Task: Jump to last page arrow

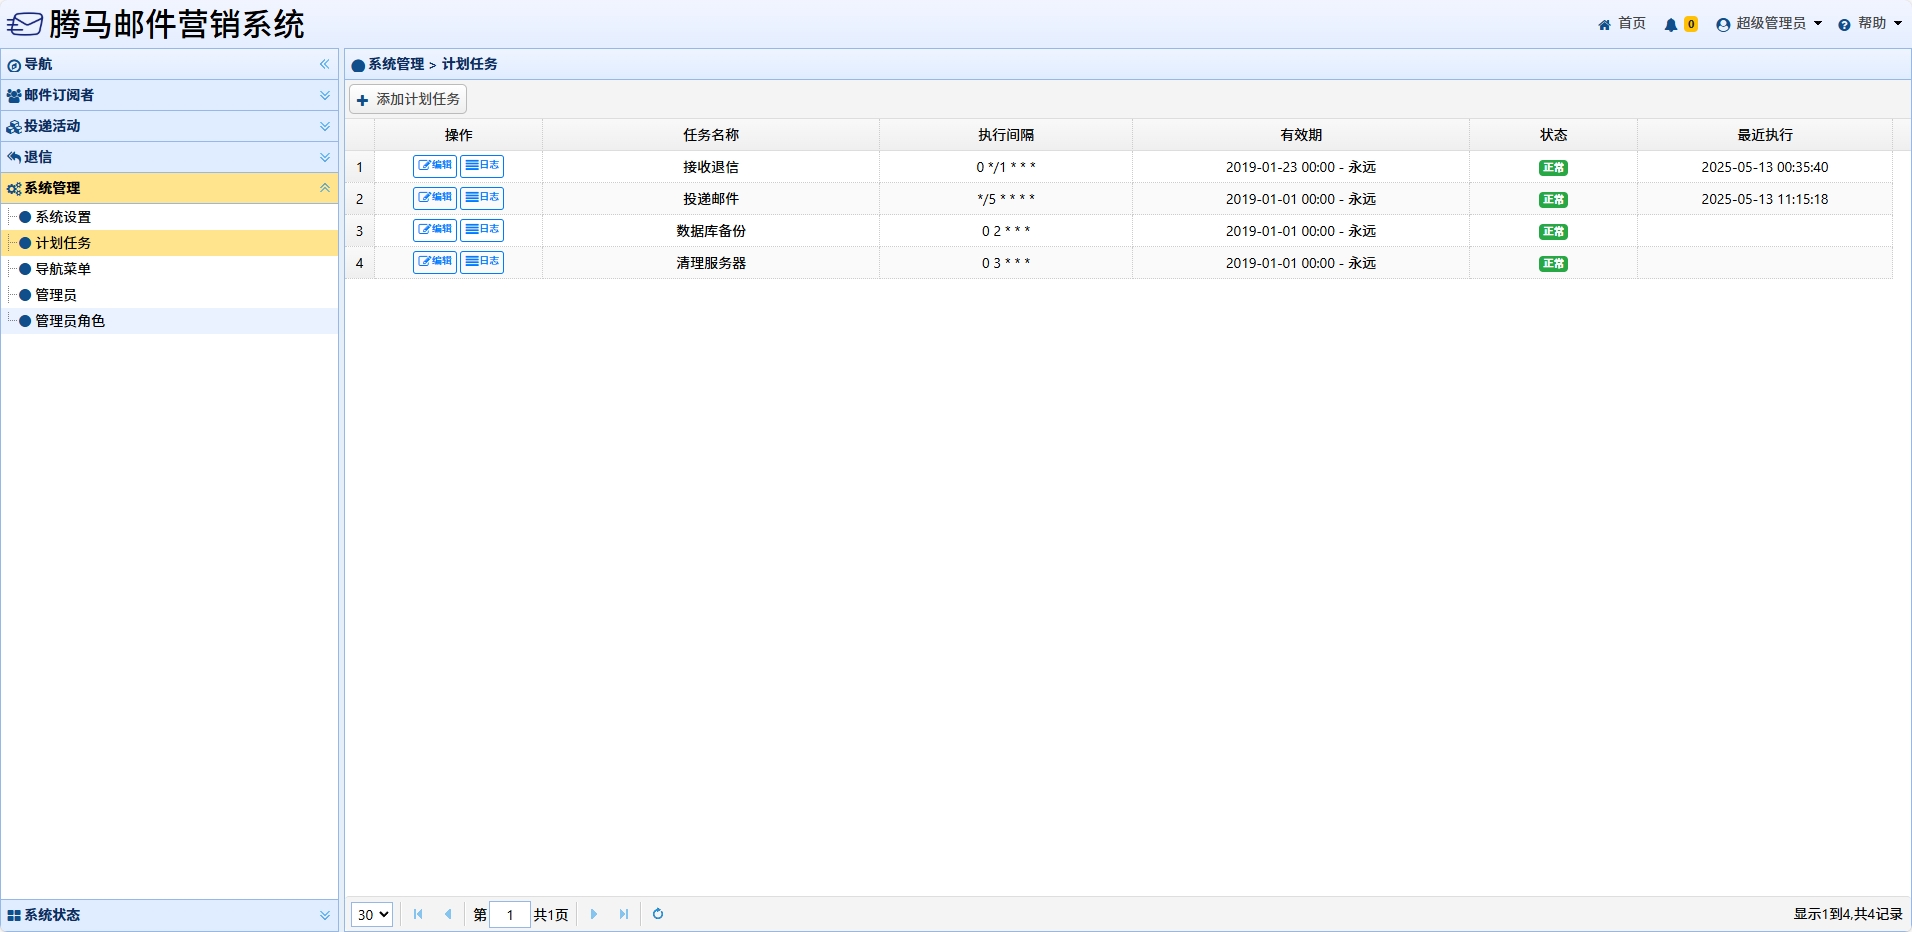Action: 624,914
